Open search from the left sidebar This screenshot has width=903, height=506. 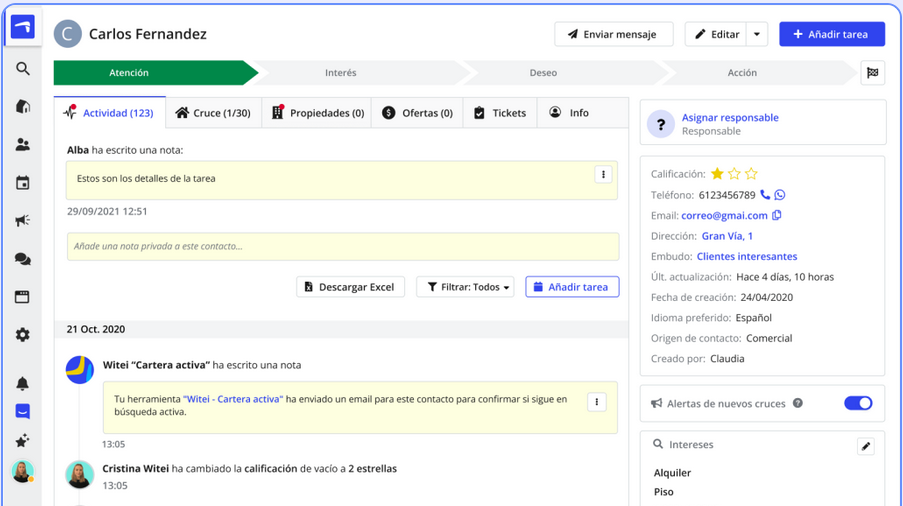click(x=22, y=69)
